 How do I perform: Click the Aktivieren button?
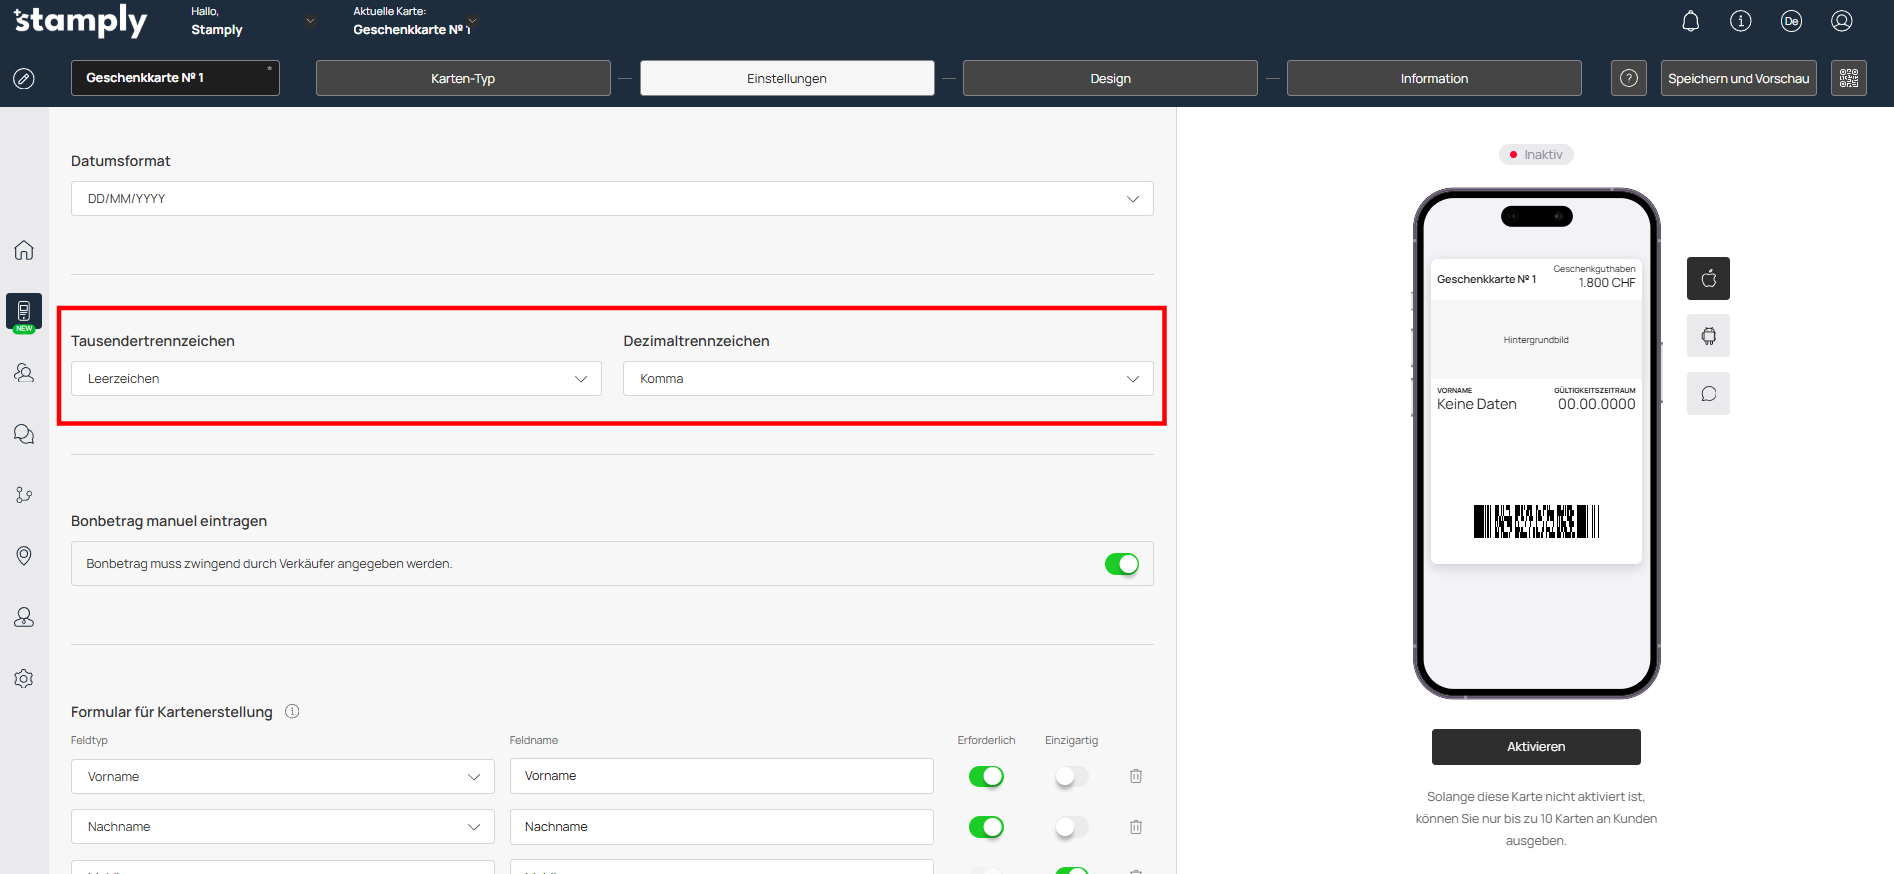1535,747
